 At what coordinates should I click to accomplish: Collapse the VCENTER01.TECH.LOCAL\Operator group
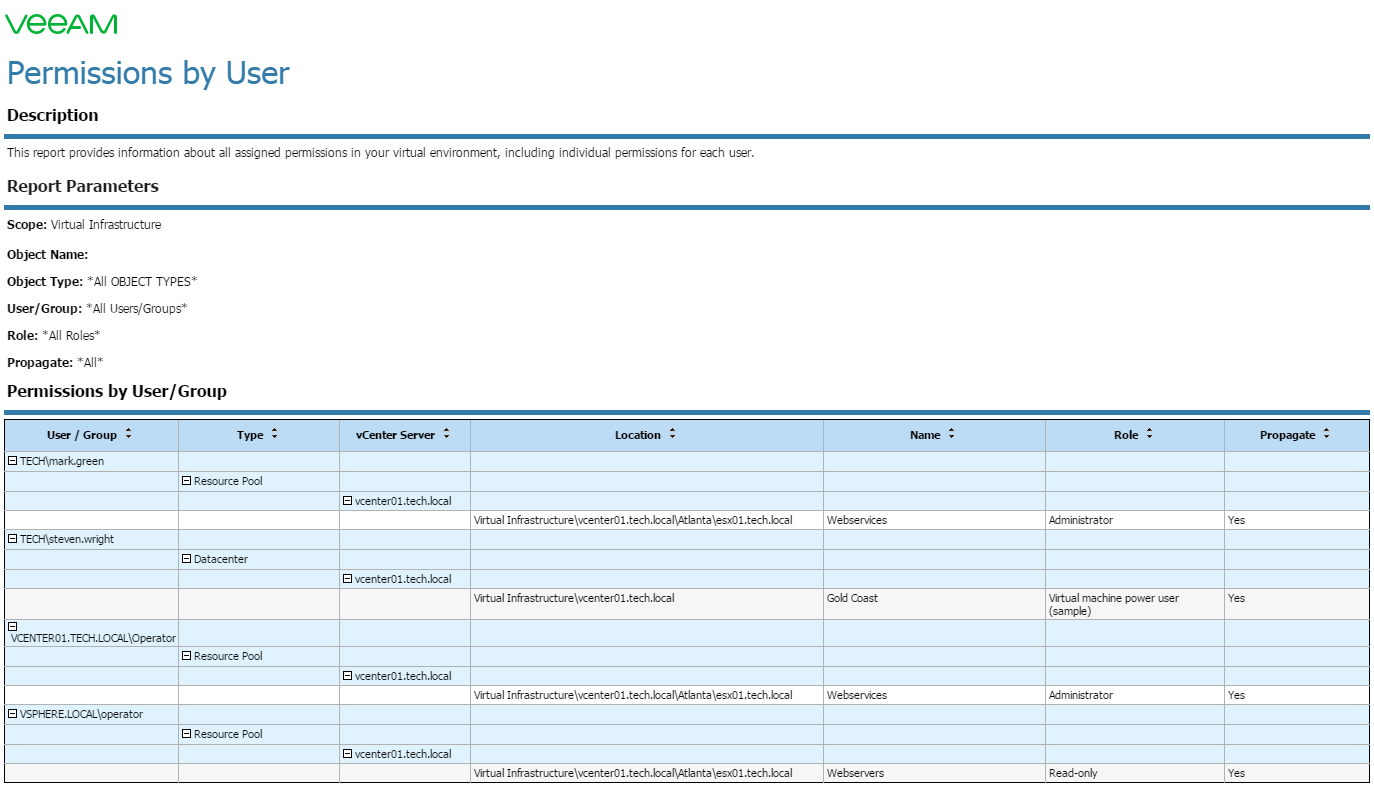tap(13, 626)
